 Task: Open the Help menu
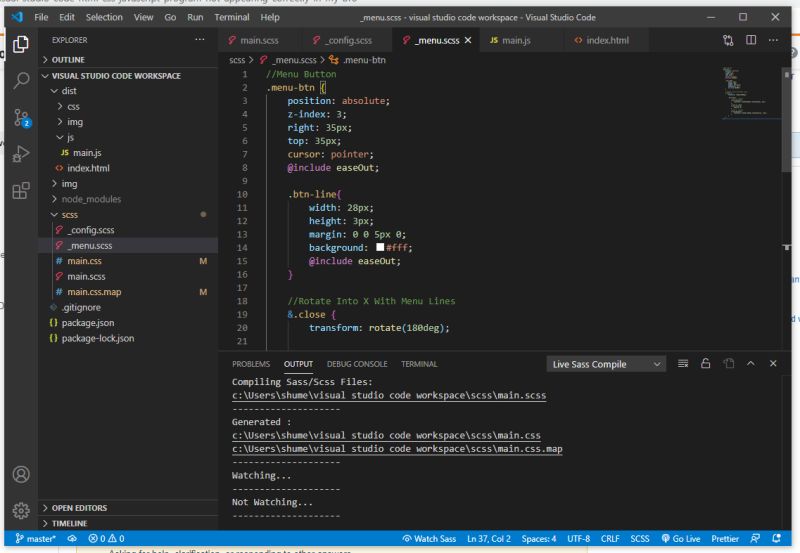click(270, 17)
